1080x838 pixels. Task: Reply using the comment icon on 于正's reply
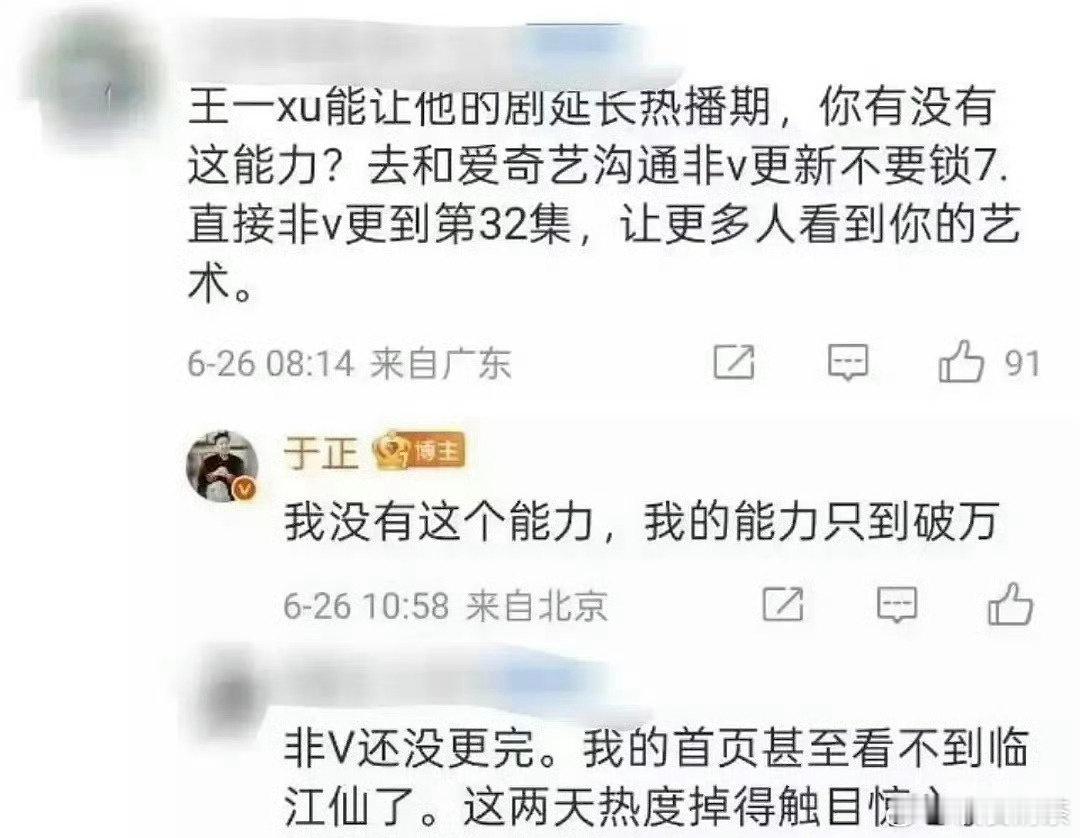pos(897,605)
